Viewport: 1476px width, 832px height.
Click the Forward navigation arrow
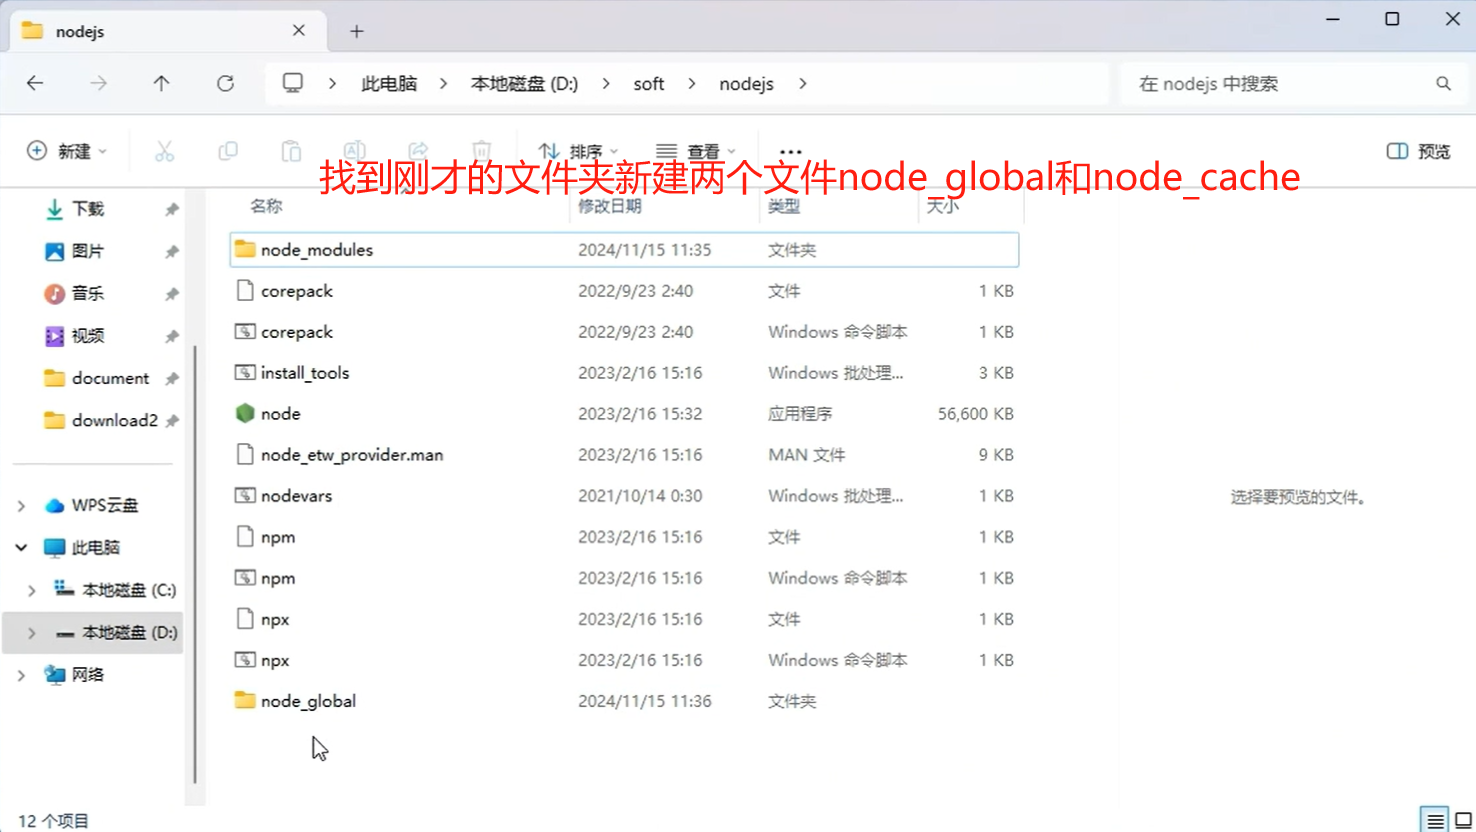[98, 83]
